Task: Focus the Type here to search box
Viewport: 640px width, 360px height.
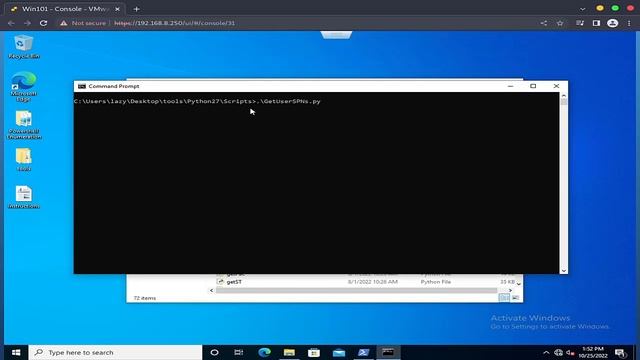Action: coord(115,352)
